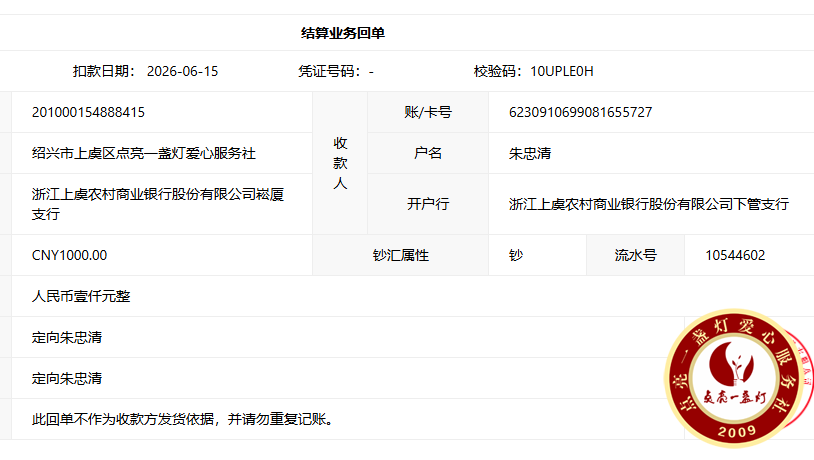Click payee bank 下管支行 text

click(x=649, y=204)
